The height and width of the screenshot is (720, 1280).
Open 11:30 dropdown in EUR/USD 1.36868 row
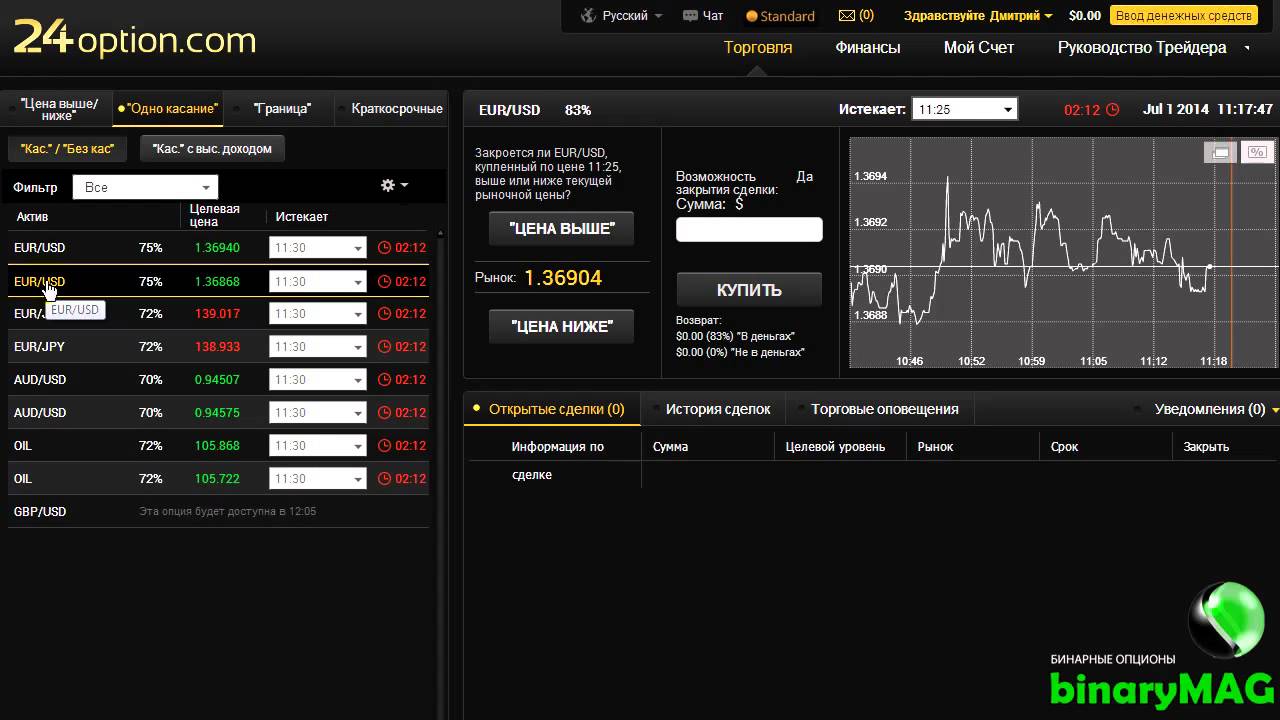click(x=318, y=281)
